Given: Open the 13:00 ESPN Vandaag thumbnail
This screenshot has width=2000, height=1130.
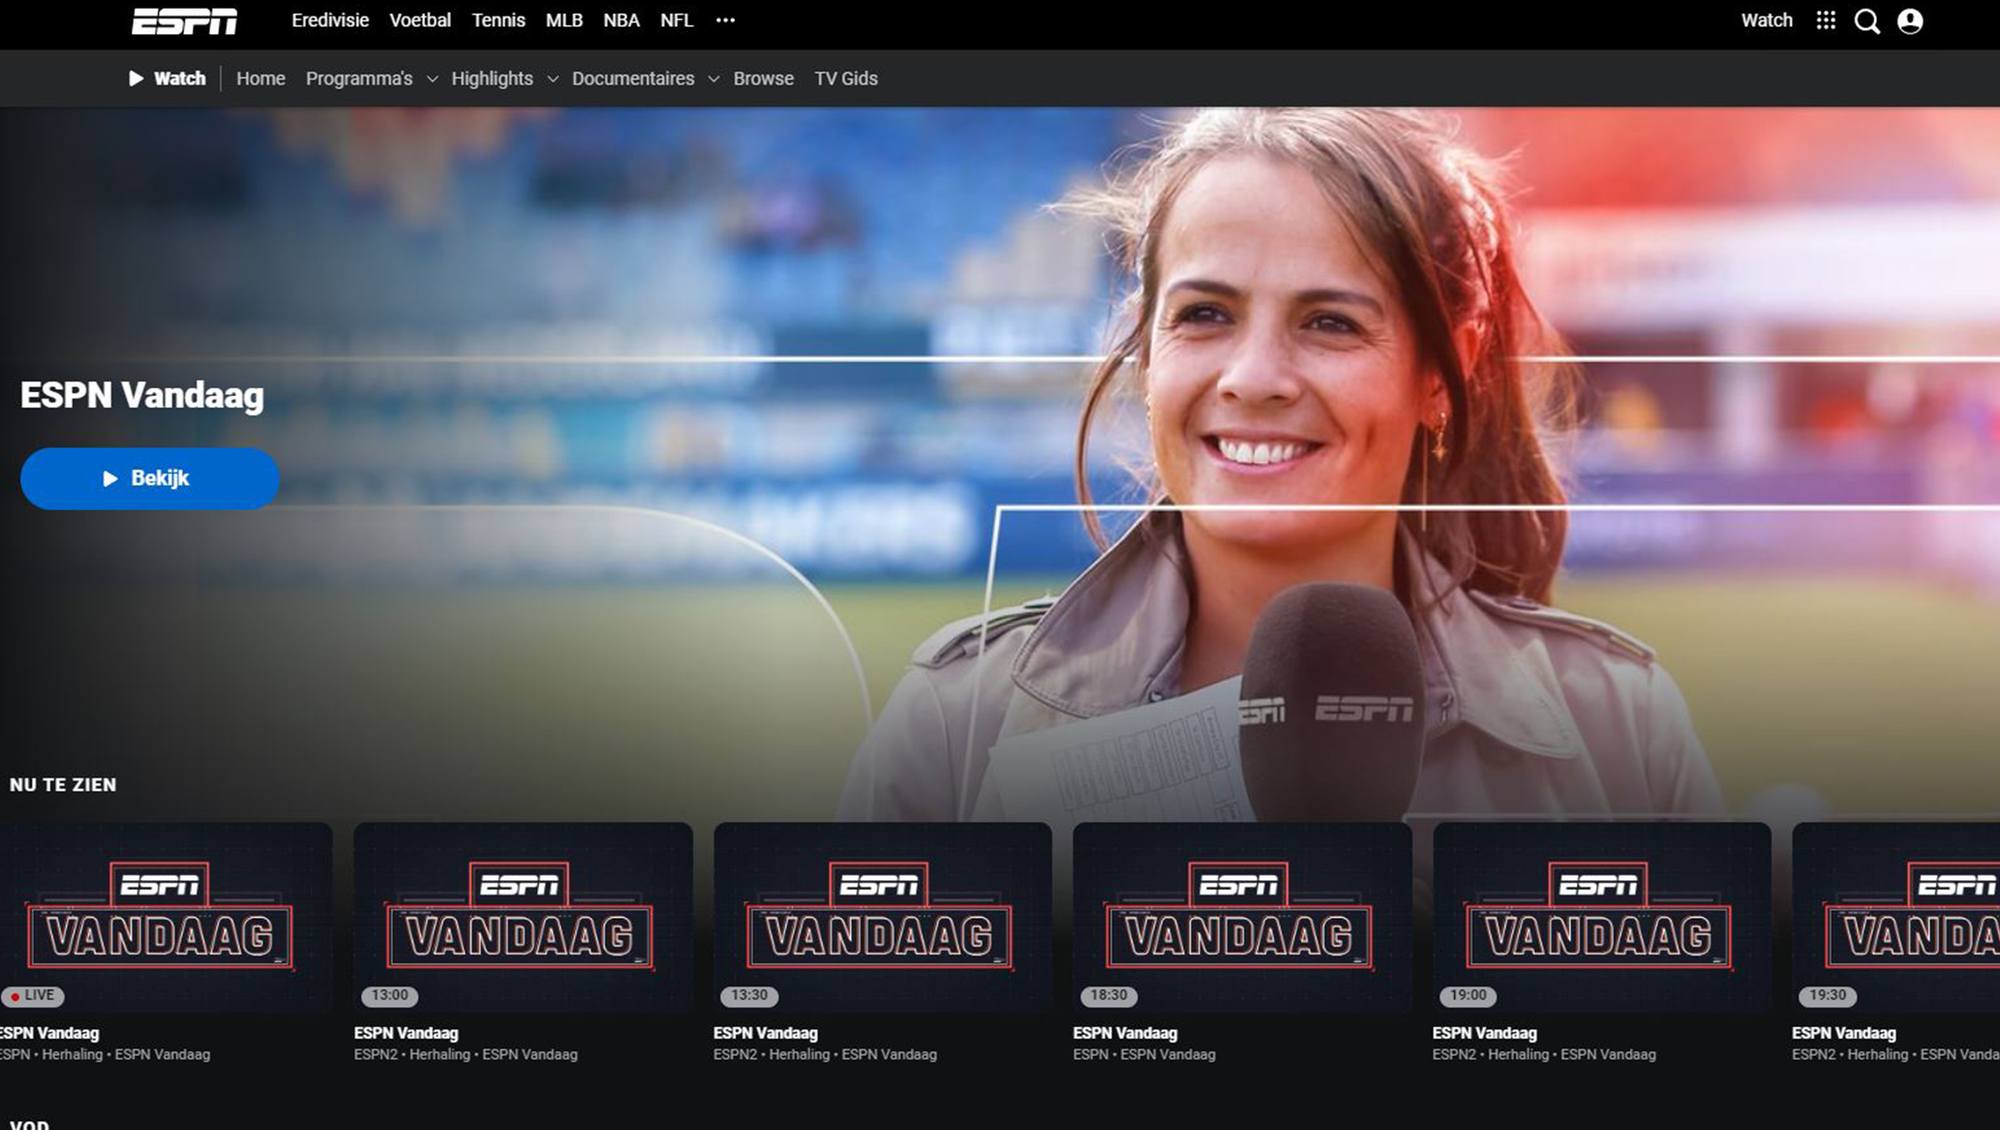Looking at the screenshot, I should (523, 917).
